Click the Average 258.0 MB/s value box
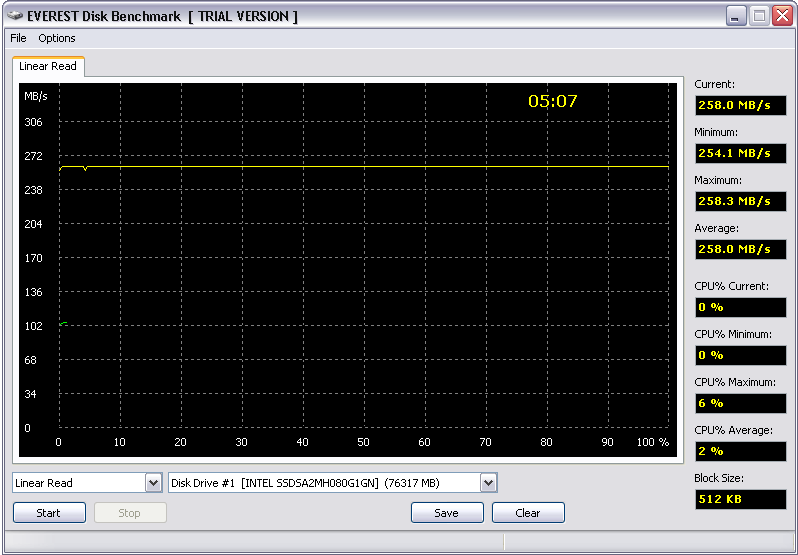This screenshot has height=555, width=798. click(x=740, y=249)
